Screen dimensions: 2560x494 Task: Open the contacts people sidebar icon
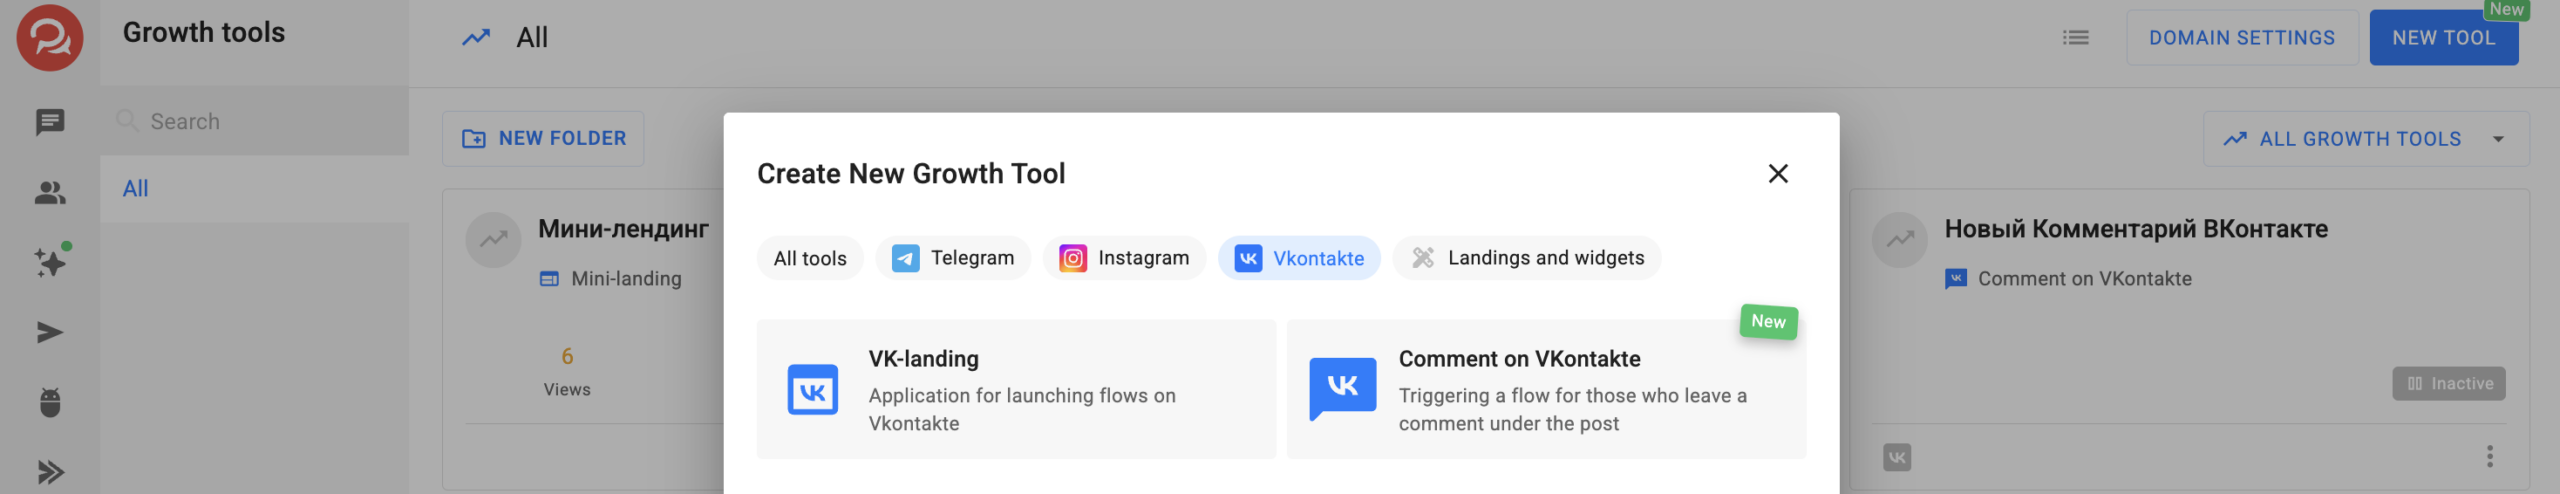click(49, 192)
